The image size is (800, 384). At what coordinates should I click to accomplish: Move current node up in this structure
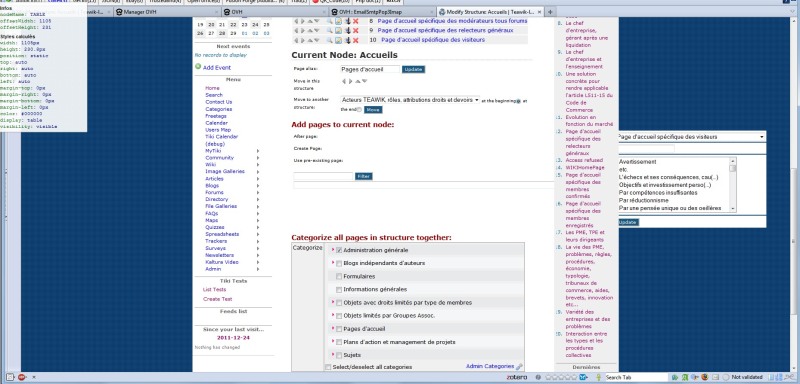358,81
